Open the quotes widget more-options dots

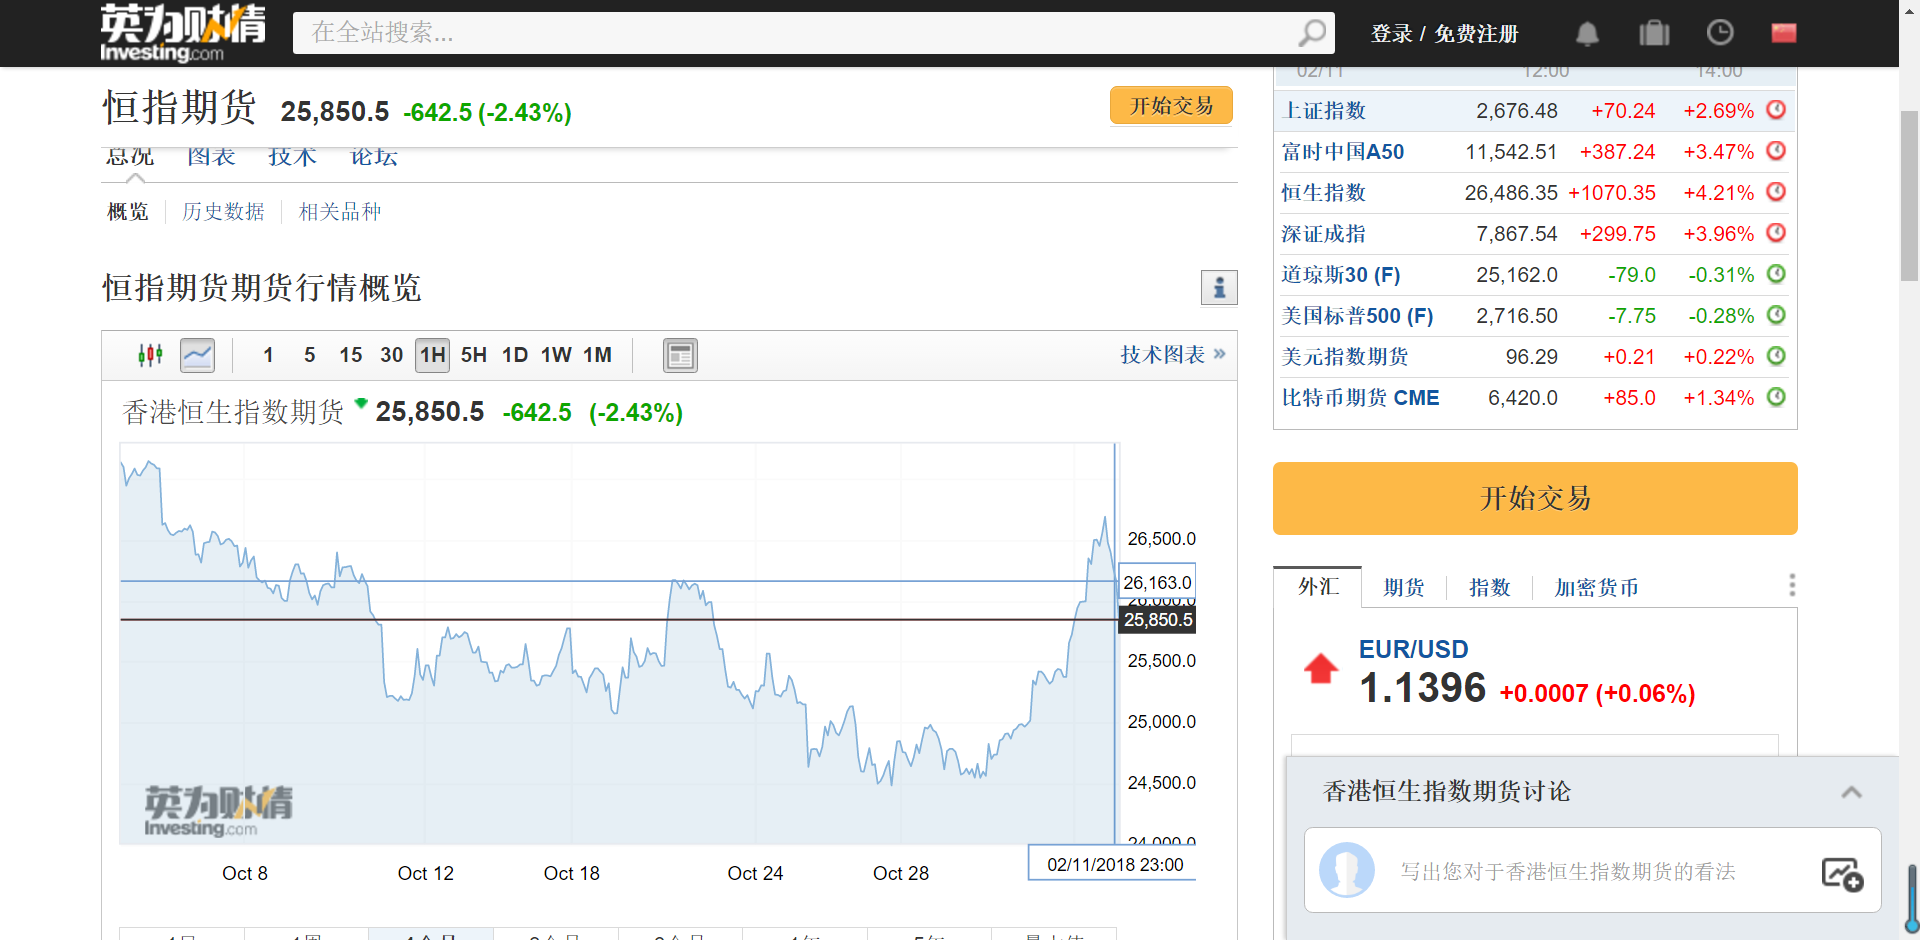tap(1792, 585)
